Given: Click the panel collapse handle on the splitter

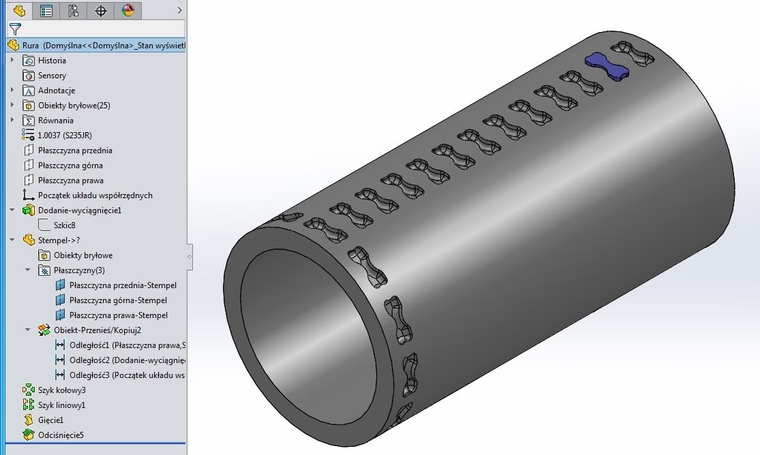Looking at the screenshot, I should click(190, 257).
